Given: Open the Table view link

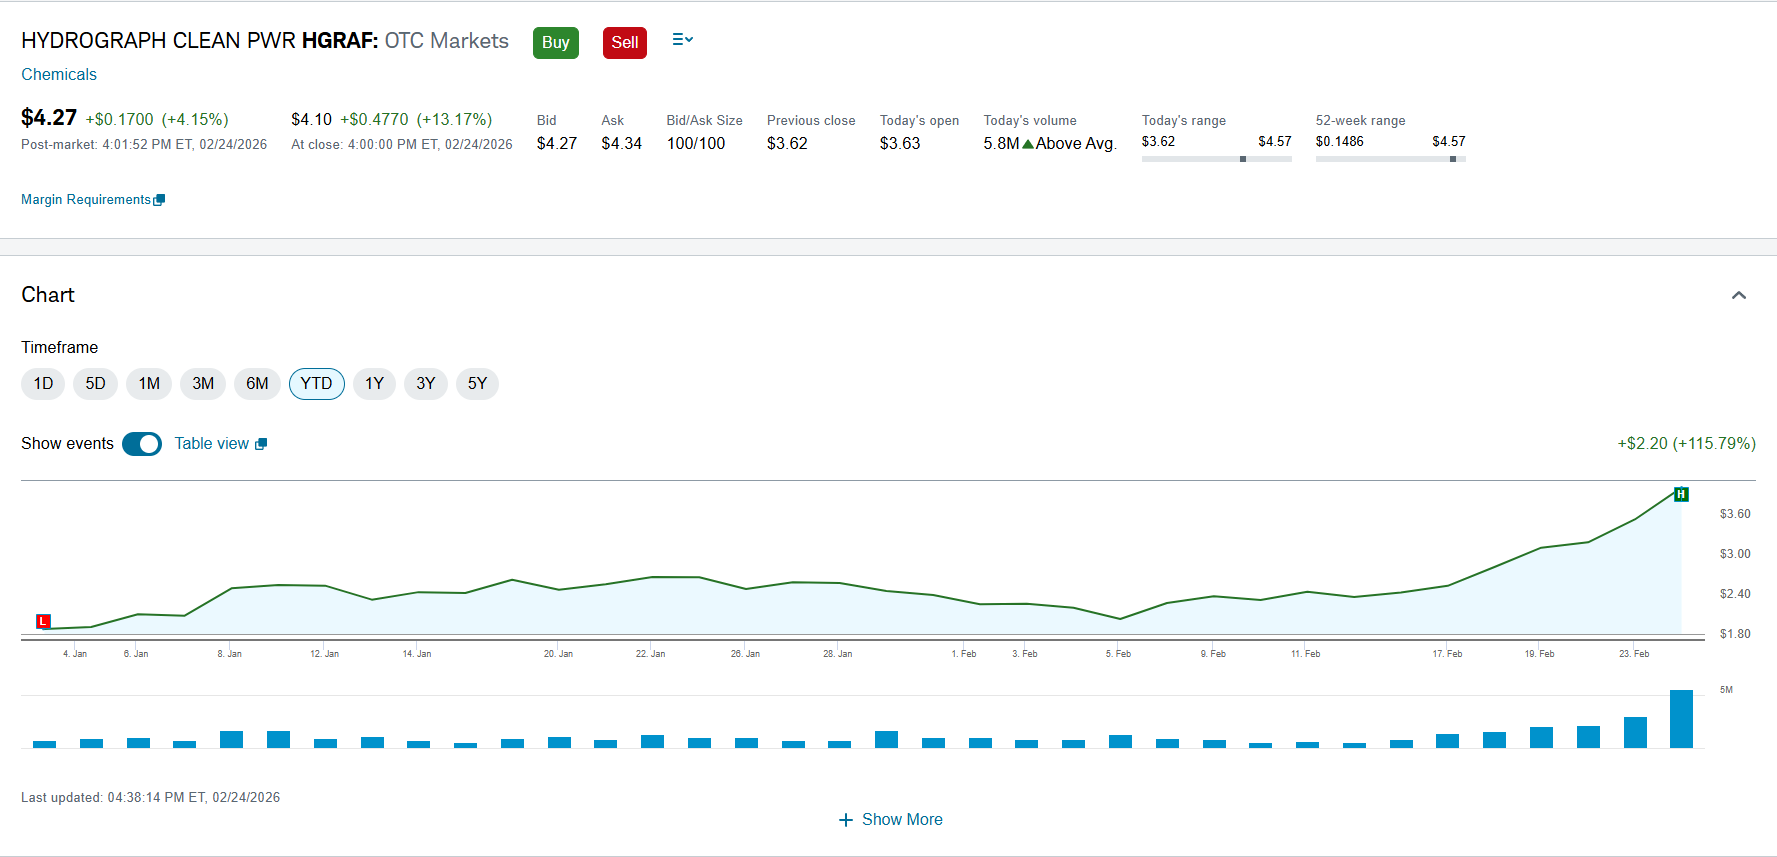Looking at the screenshot, I should pyautogui.click(x=212, y=444).
